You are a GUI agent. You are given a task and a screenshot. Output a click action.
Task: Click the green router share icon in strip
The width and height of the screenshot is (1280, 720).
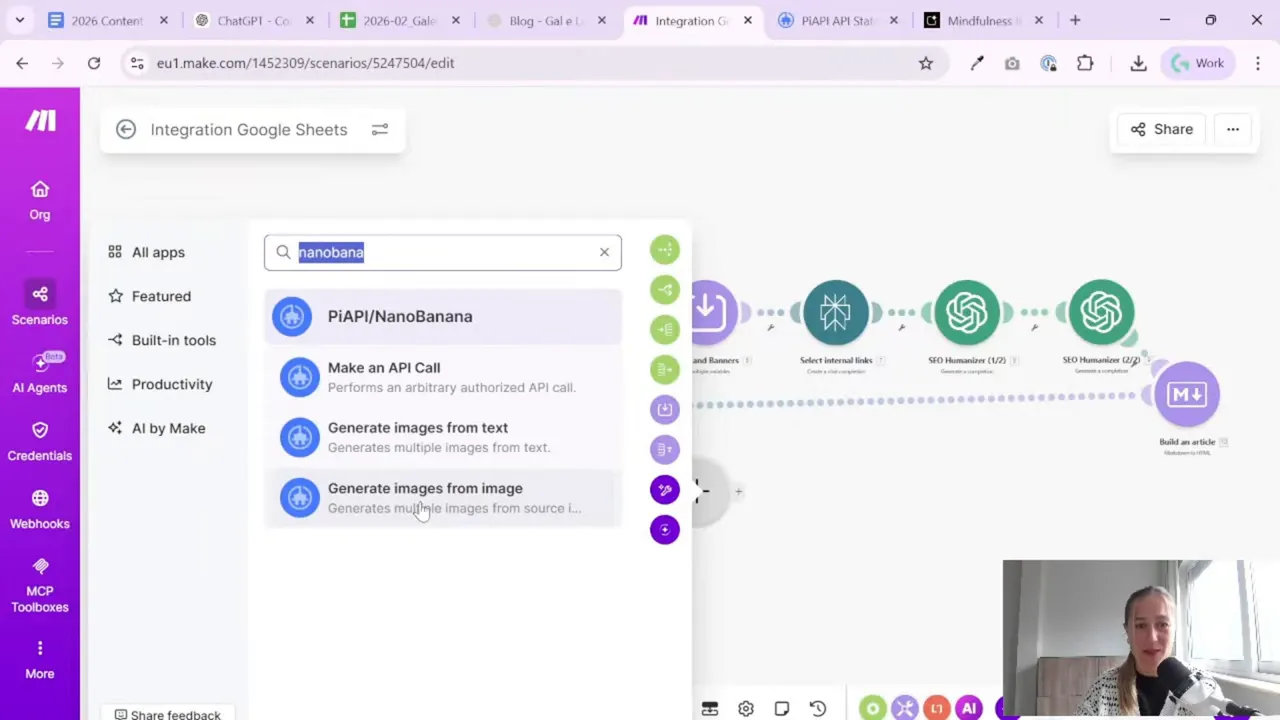(x=665, y=289)
